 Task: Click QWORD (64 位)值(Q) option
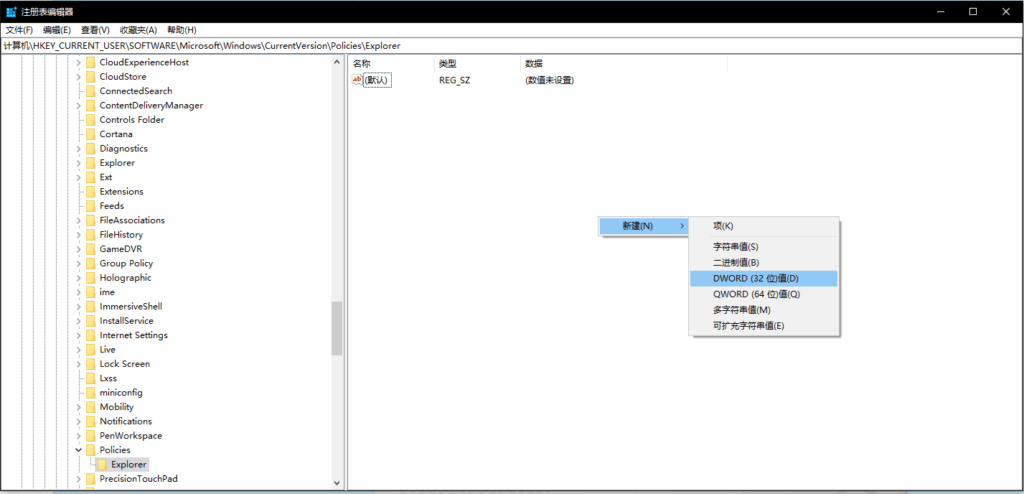point(756,294)
